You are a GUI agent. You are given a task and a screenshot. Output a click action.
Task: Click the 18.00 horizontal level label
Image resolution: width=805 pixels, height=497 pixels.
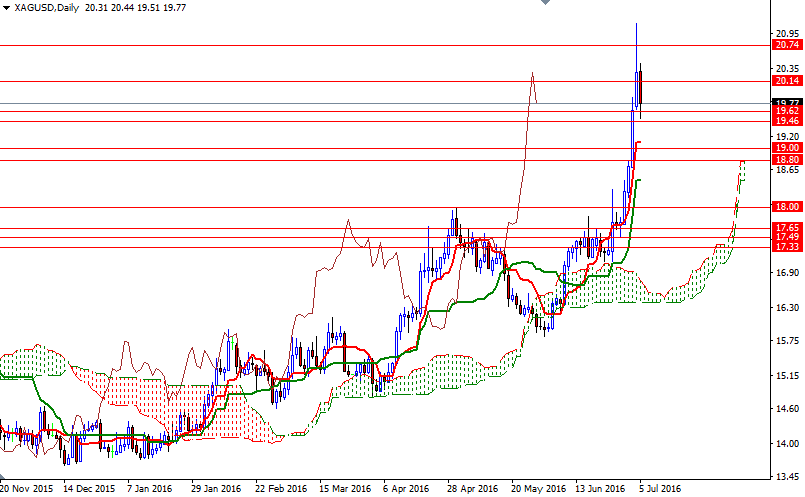[786, 207]
